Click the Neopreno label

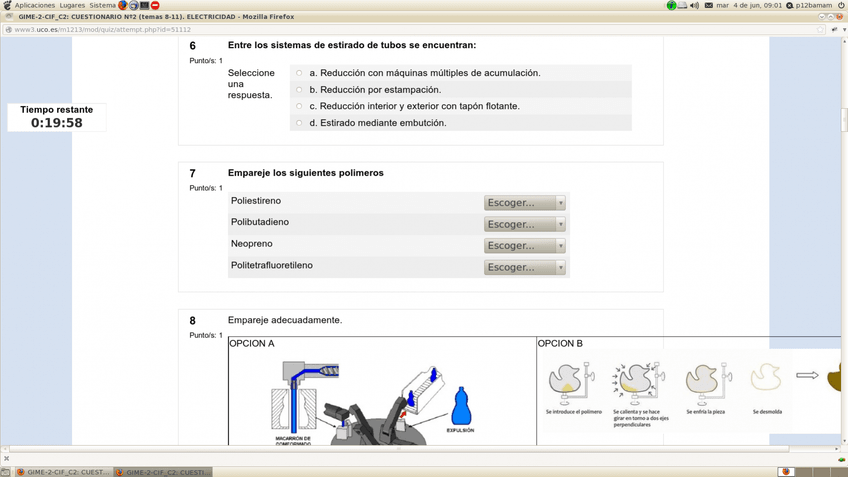pyautogui.click(x=251, y=244)
